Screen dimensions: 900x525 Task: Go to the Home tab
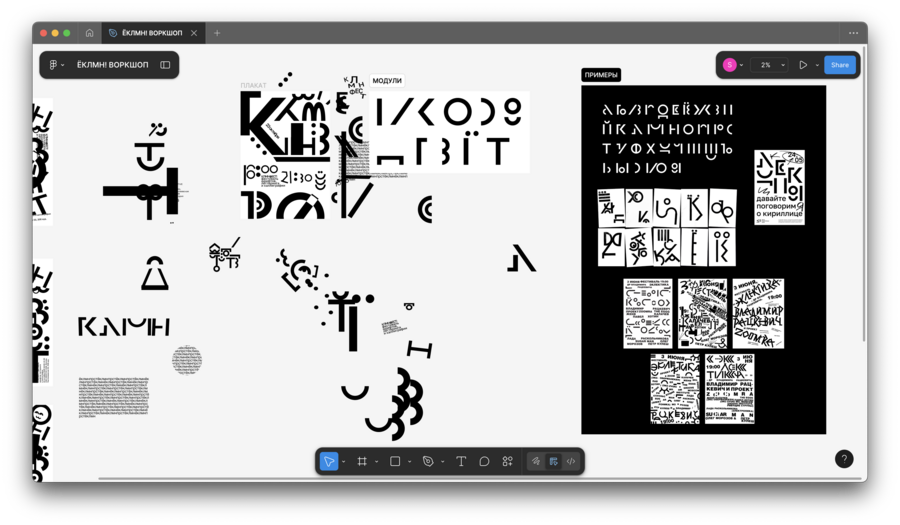[90, 33]
